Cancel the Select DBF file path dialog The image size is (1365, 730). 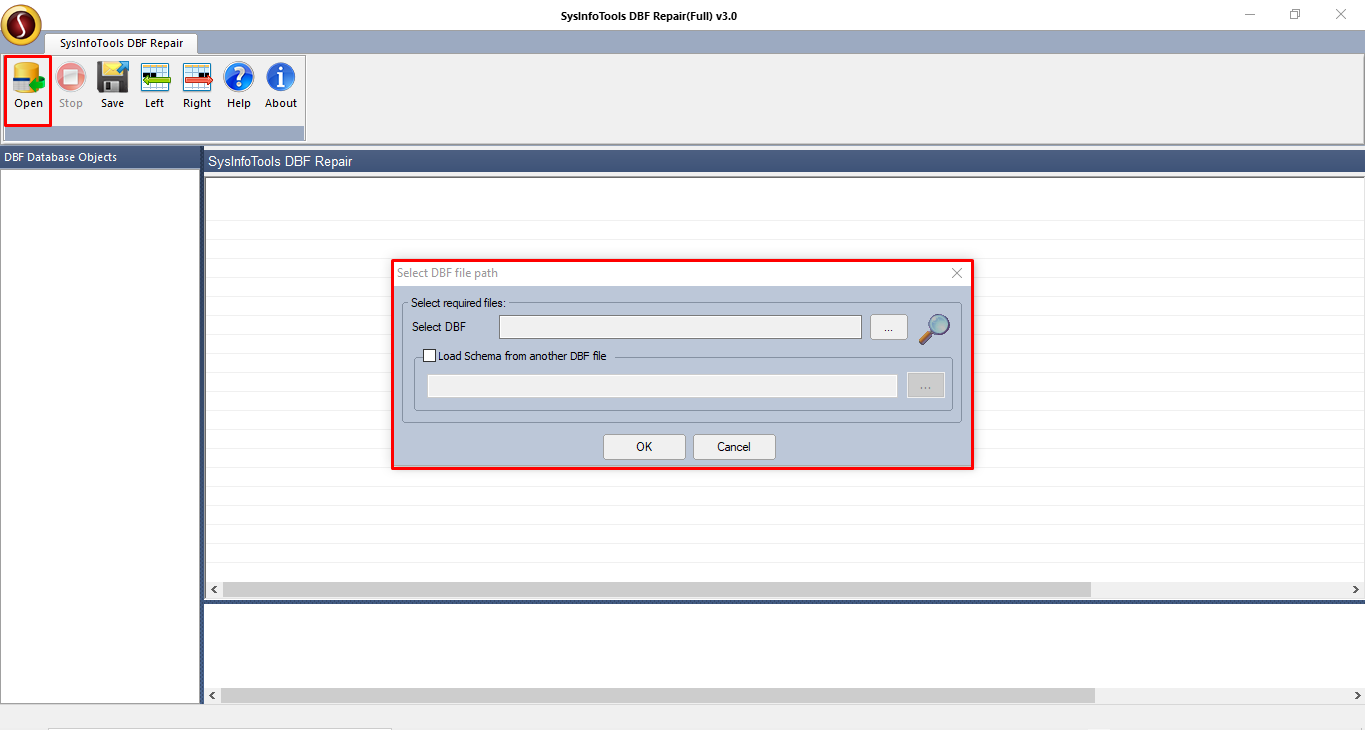[x=734, y=447]
